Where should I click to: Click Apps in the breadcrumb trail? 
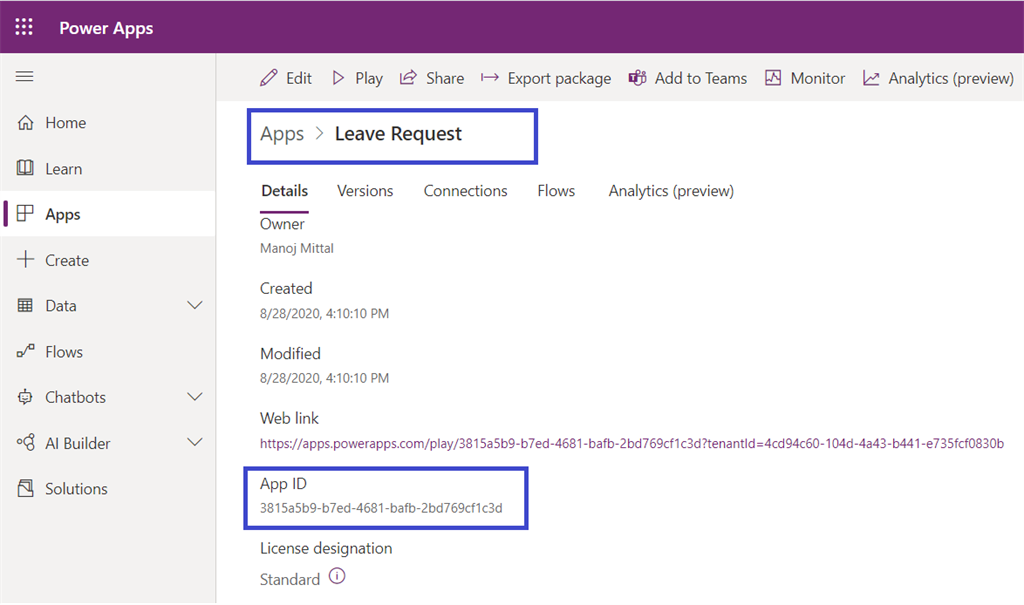coord(282,133)
